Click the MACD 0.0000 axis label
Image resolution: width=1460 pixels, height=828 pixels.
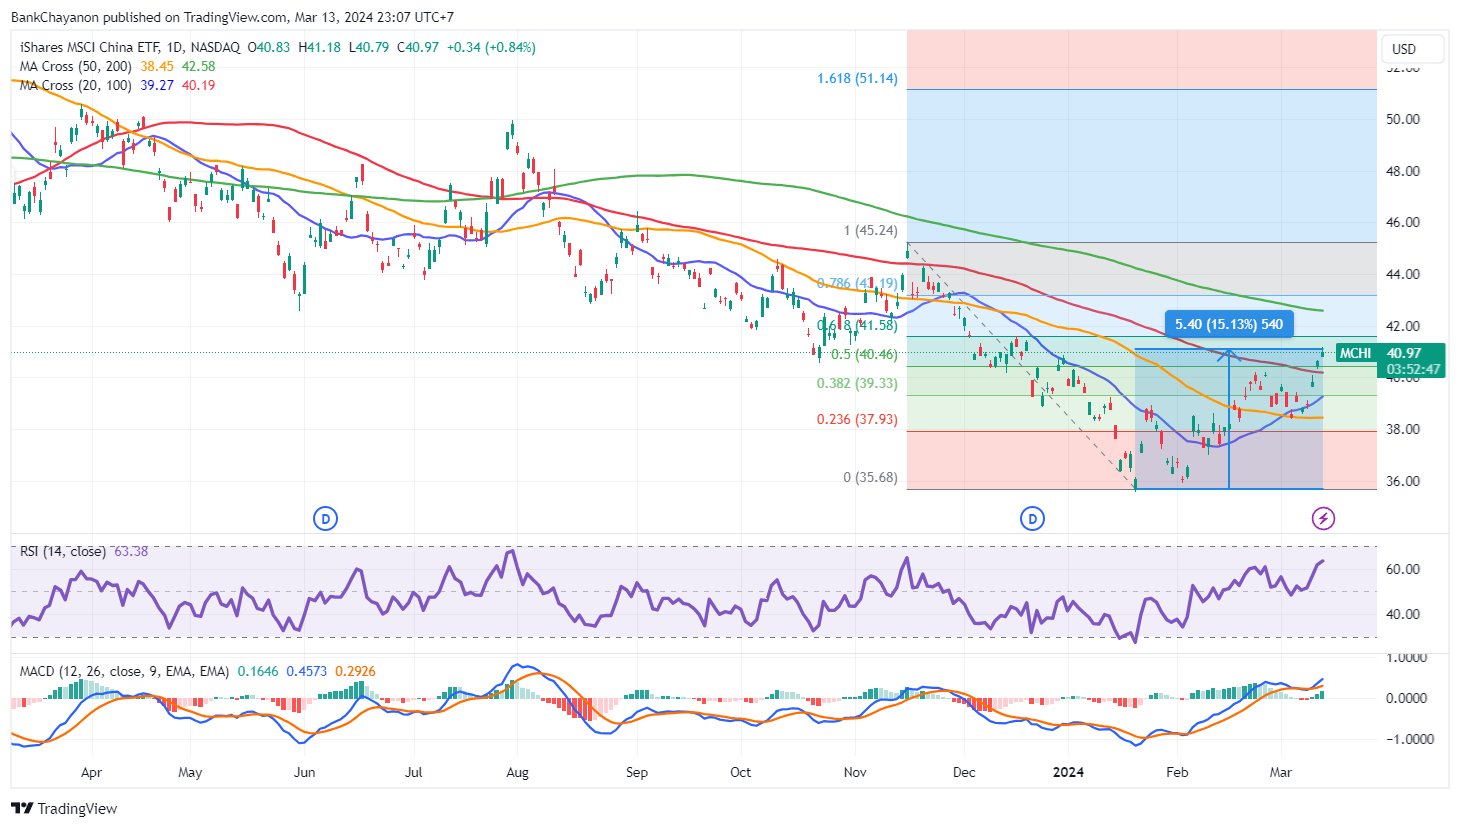pos(1406,698)
